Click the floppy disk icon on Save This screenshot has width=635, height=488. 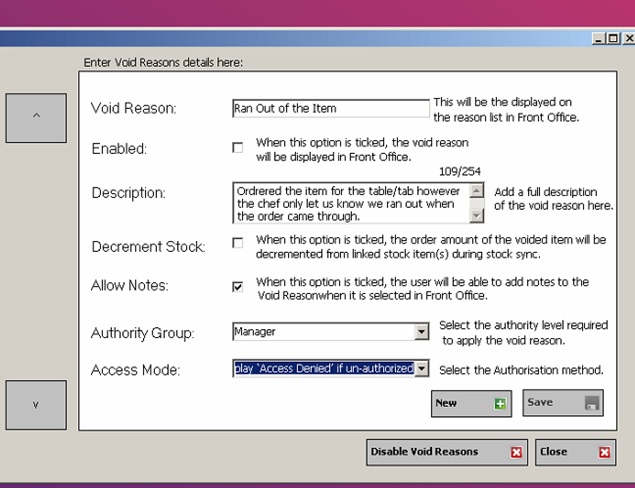click(x=592, y=403)
